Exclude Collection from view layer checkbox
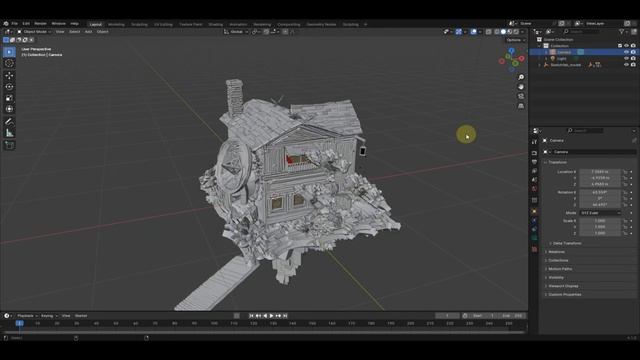 click(620, 46)
